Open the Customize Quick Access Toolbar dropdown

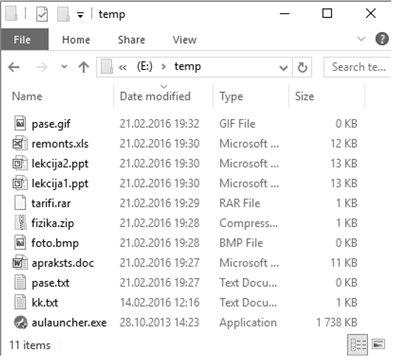click(80, 15)
